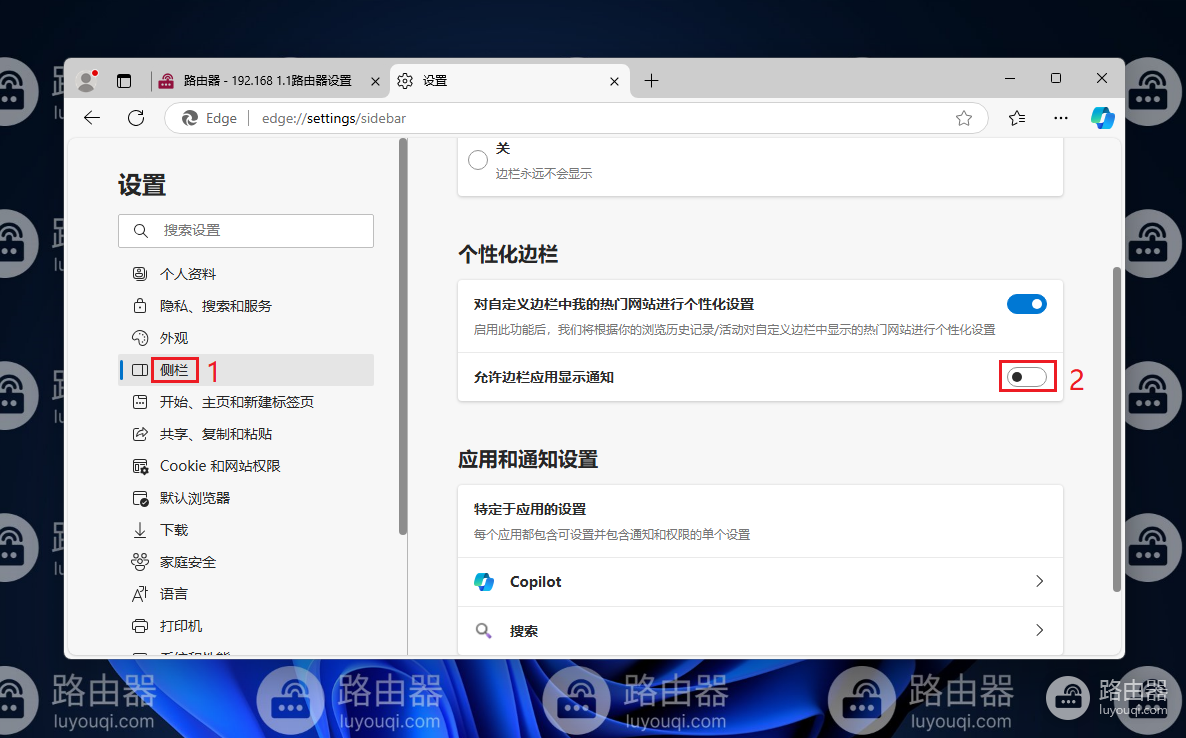Open the Copilot icon in toolbar
Image resolution: width=1186 pixels, height=738 pixels.
coord(1102,118)
